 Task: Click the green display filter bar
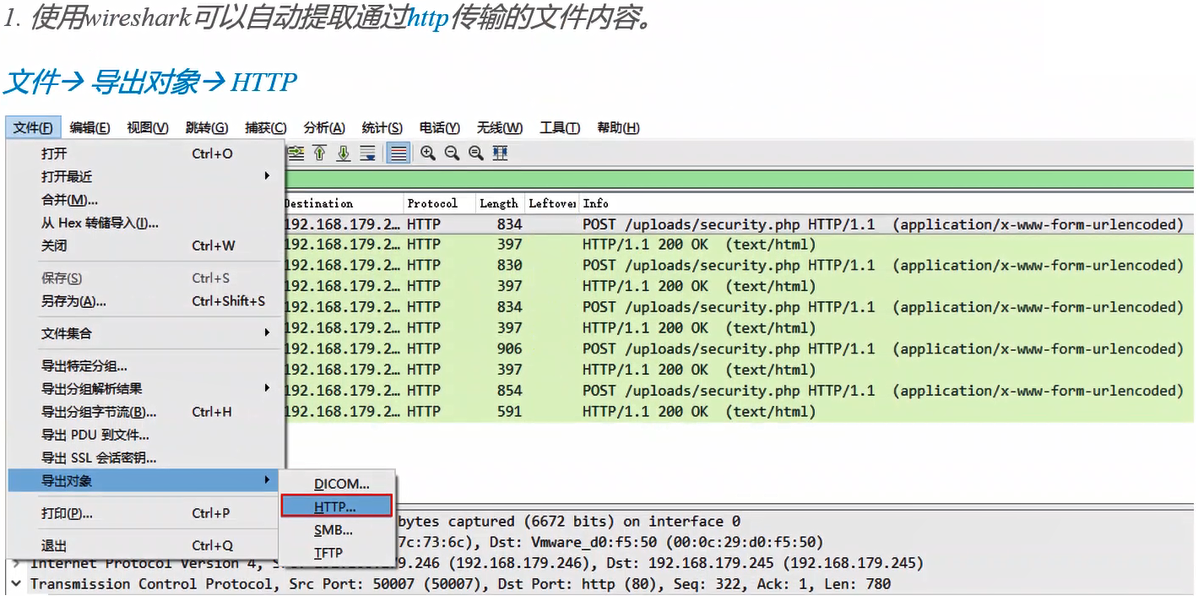740,180
